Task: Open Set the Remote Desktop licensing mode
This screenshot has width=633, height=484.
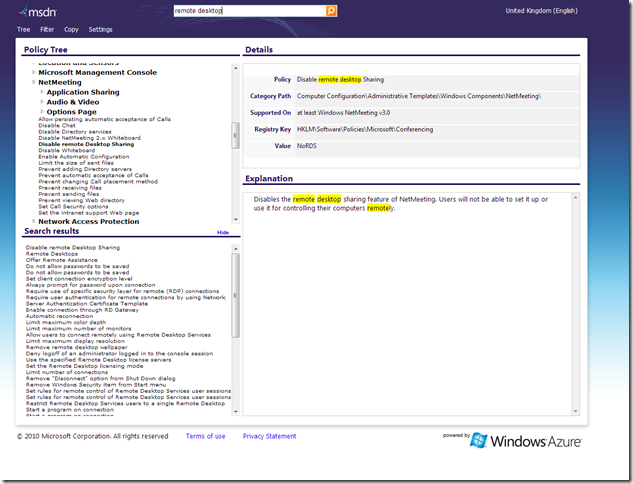Action: (x=84, y=366)
